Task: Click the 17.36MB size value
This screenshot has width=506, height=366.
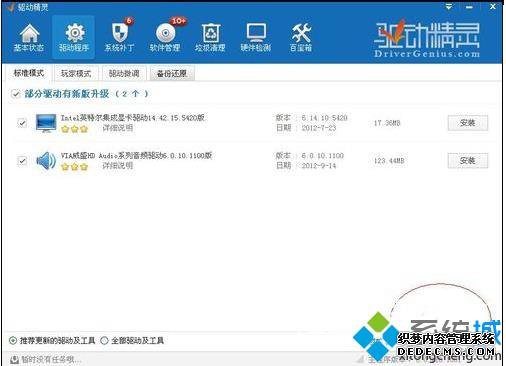Action: 387,123
